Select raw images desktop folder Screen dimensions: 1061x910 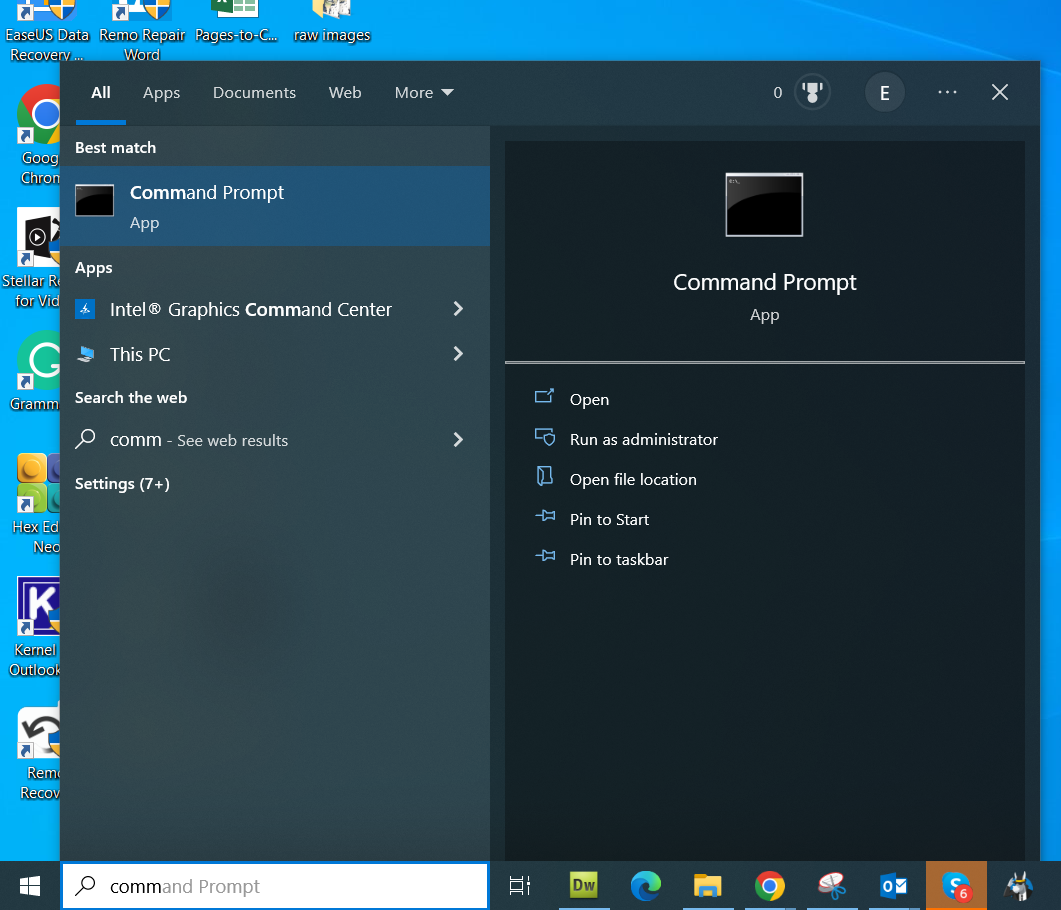point(332,23)
